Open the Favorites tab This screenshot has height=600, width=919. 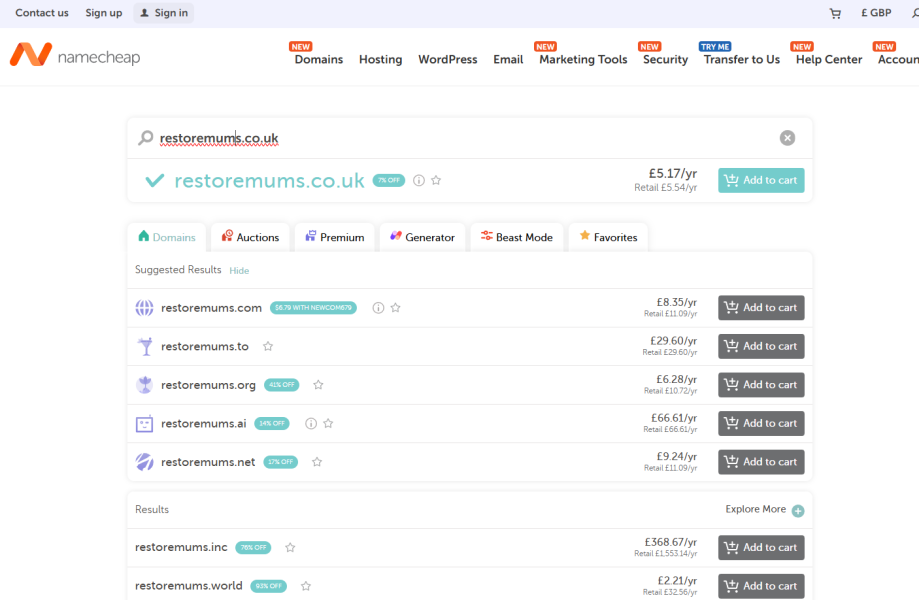(608, 237)
